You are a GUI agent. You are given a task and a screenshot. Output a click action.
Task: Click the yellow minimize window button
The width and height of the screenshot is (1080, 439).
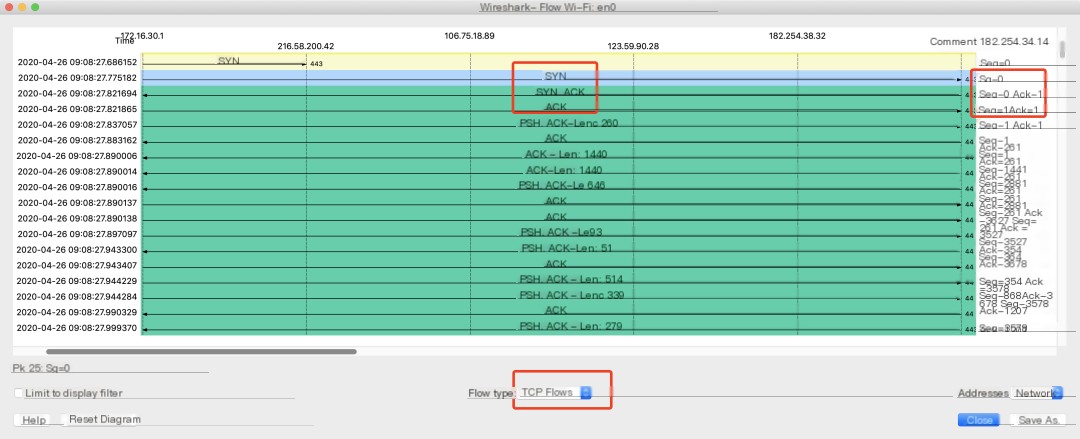(21, 7)
